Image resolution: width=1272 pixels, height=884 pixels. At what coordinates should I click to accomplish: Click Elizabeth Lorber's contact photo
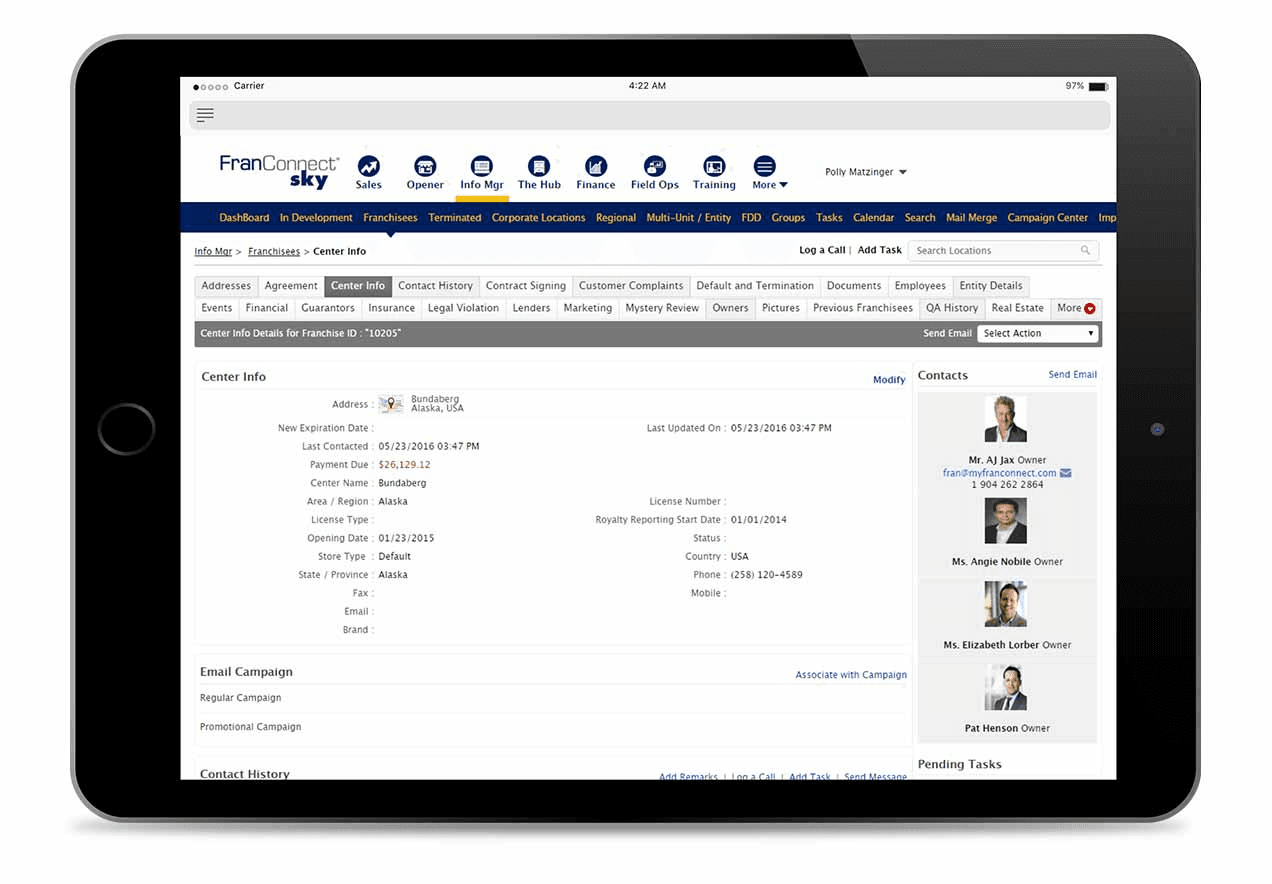tap(1005, 604)
